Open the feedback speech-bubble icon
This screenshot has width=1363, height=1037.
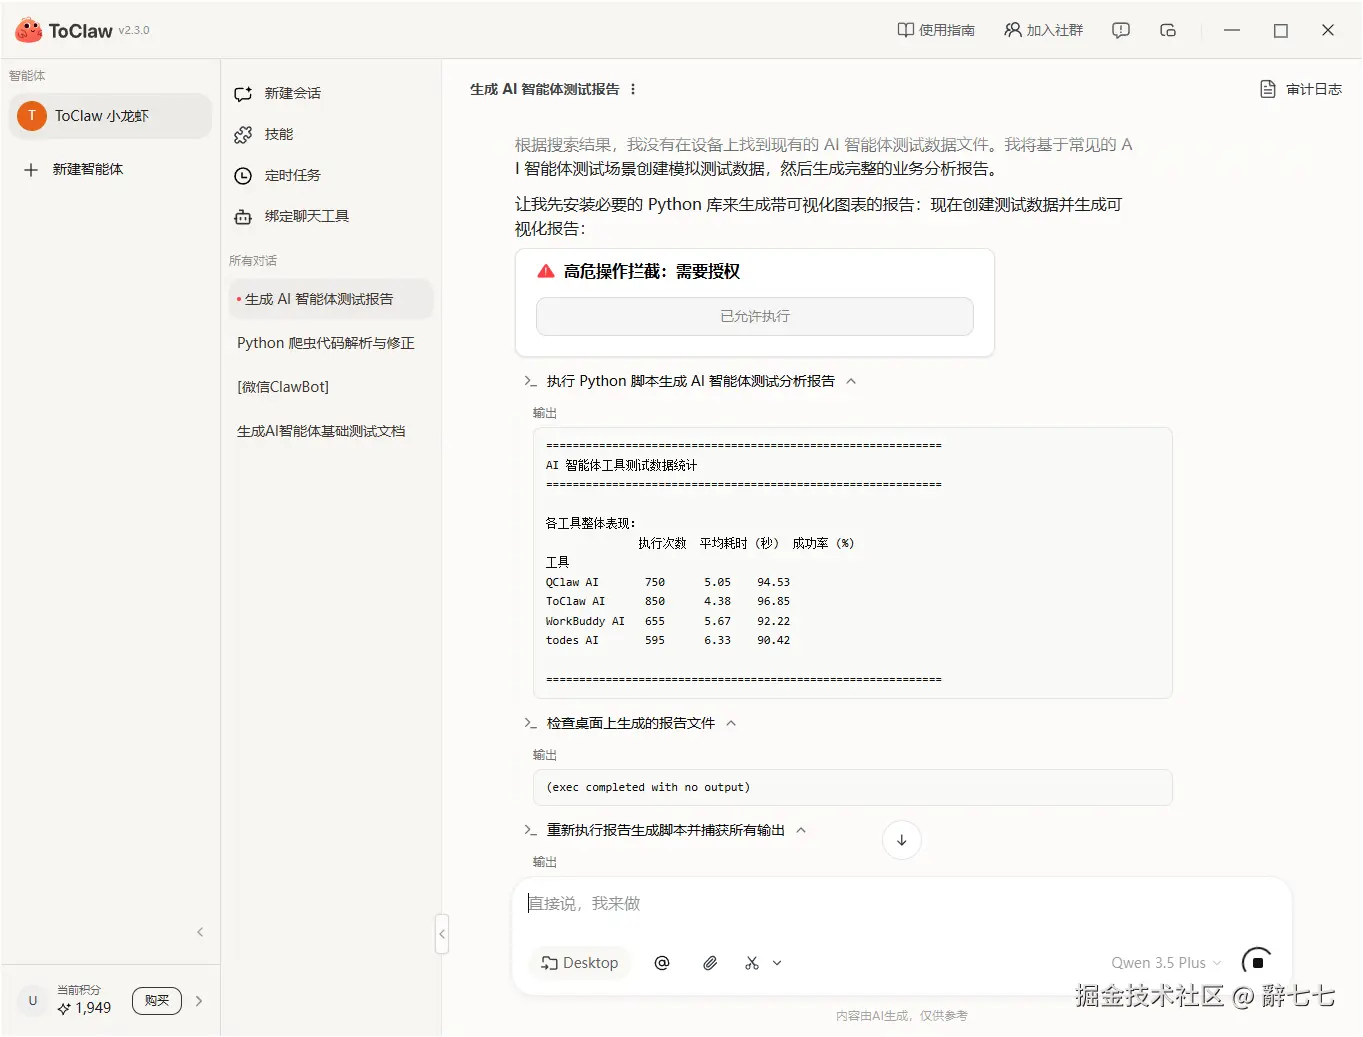pyautogui.click(x=1121, y=30)
